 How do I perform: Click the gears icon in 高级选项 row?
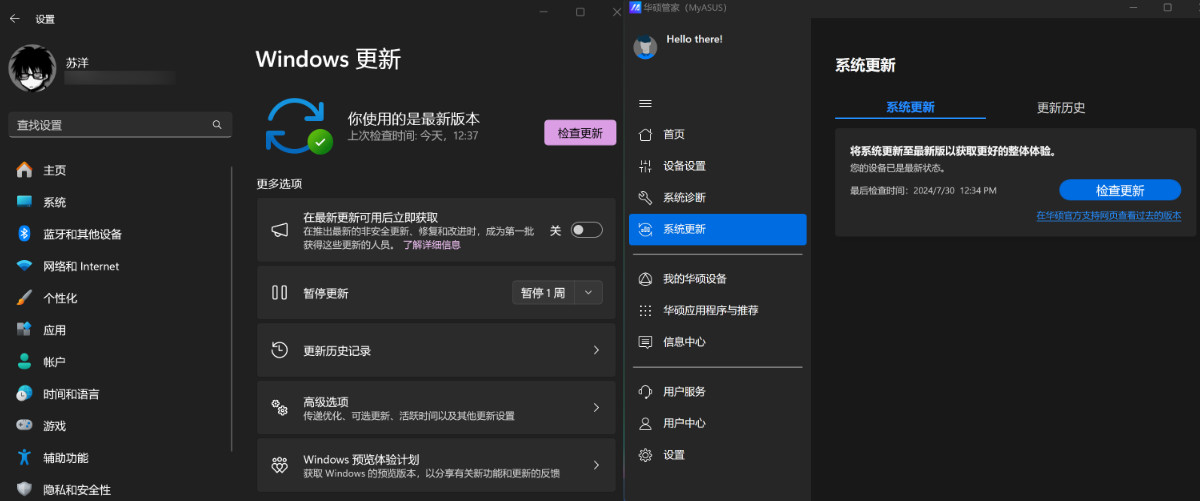coord(281,408)
